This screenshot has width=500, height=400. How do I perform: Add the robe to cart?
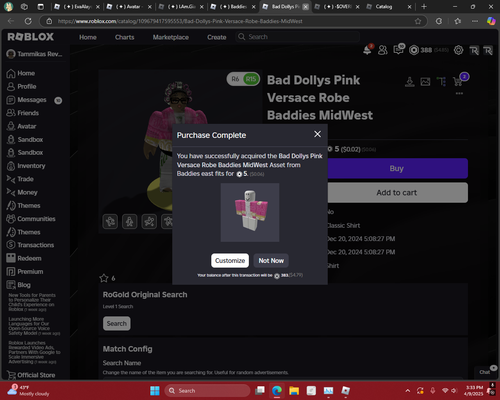click(x=397, y=193)
